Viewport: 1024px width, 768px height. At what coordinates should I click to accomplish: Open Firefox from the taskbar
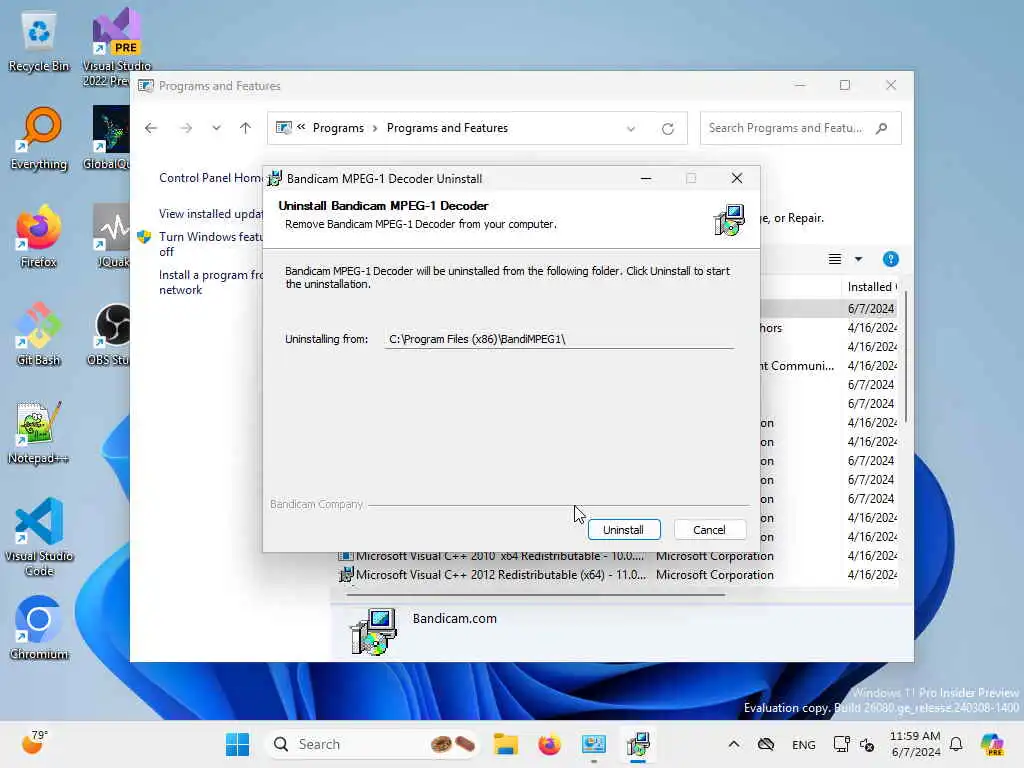(x=549, y=744)
